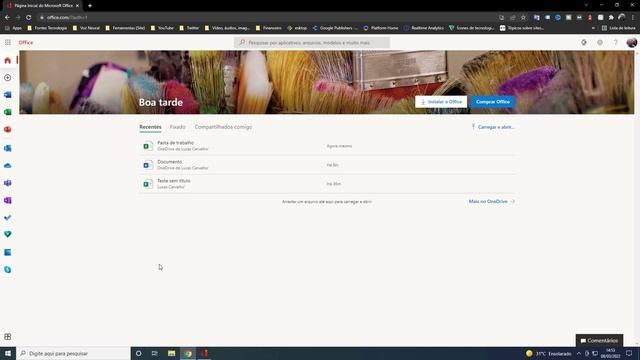
Task: Open the Comentários feedback button
Action: tap(599, 340)
